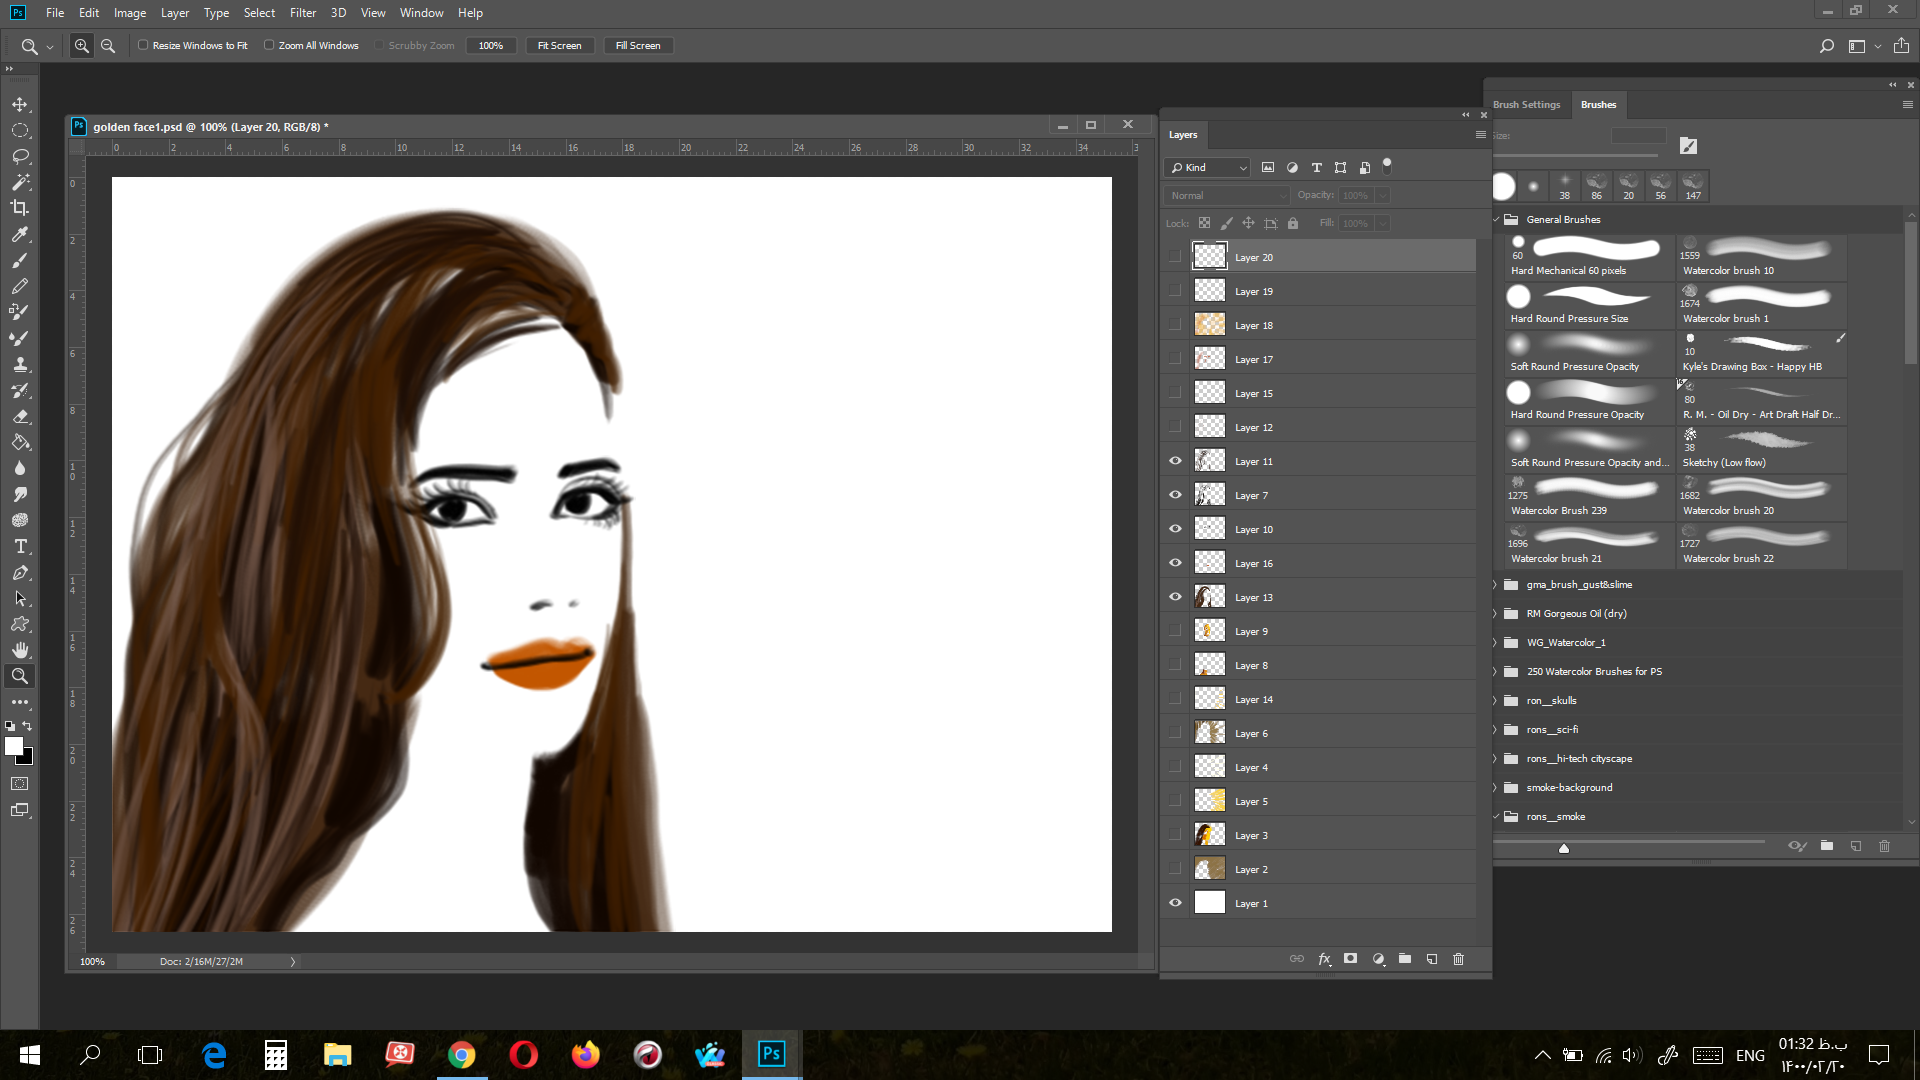Select the Horizontal Type tool
The height and width of the screenshot is (1080, 1920).
[x=20, y=546]
